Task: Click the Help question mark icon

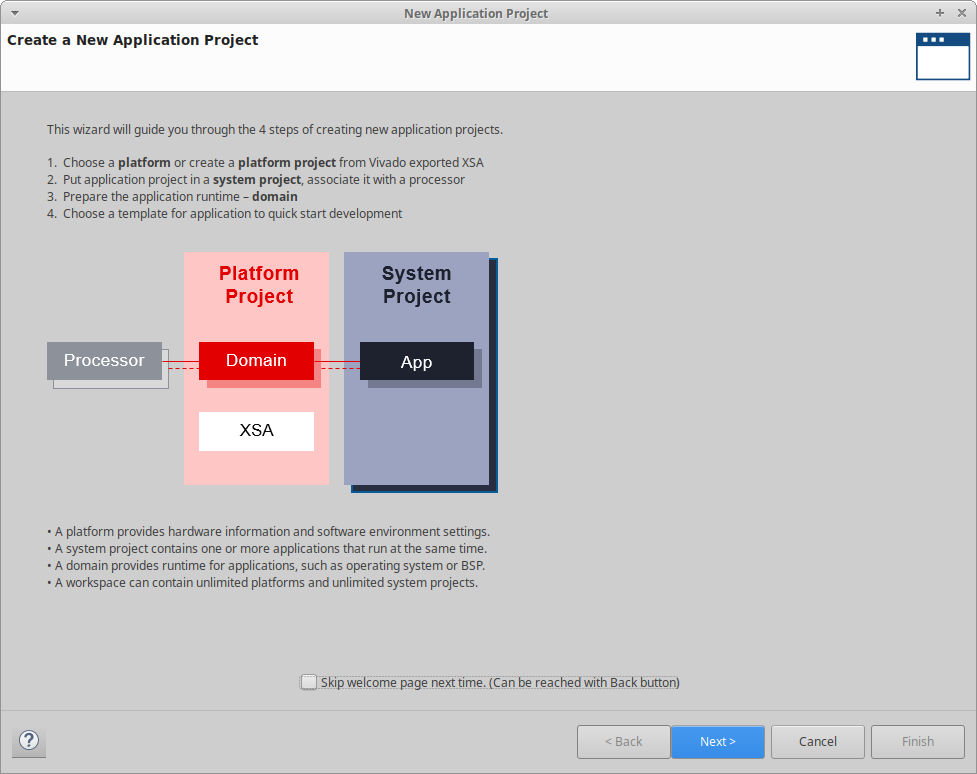Action: pos(29,741)
